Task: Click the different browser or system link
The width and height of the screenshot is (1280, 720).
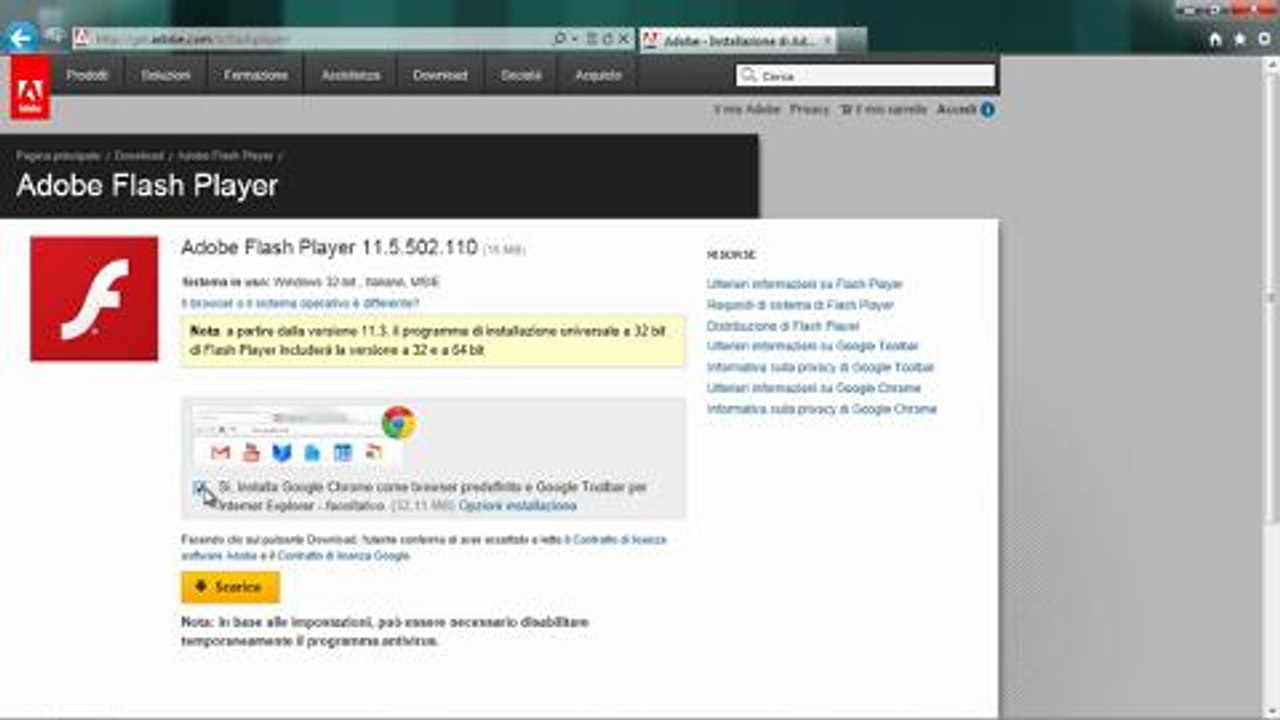Action: (x=300, y=303)
